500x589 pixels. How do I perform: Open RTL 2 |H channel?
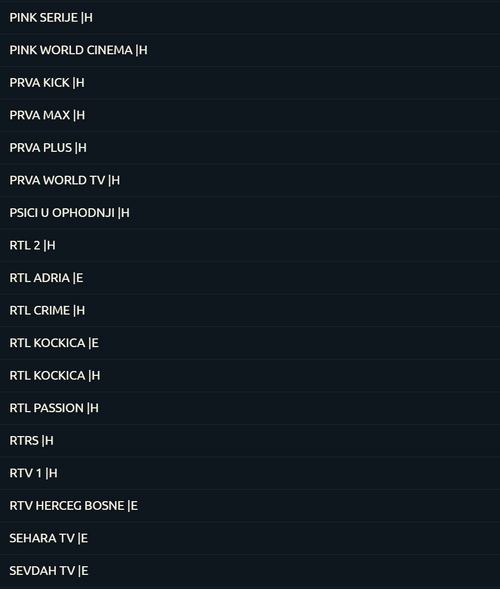tap(250, 246)
